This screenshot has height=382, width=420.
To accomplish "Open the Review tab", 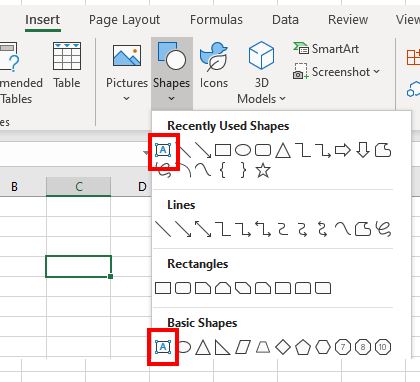I will [x=348, y=20].
